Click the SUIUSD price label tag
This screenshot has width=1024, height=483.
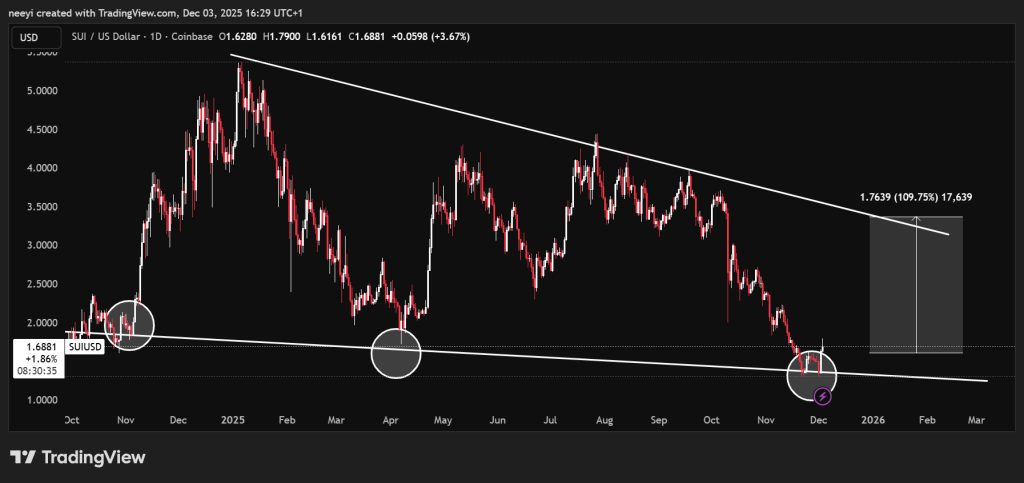pos(82,345)
